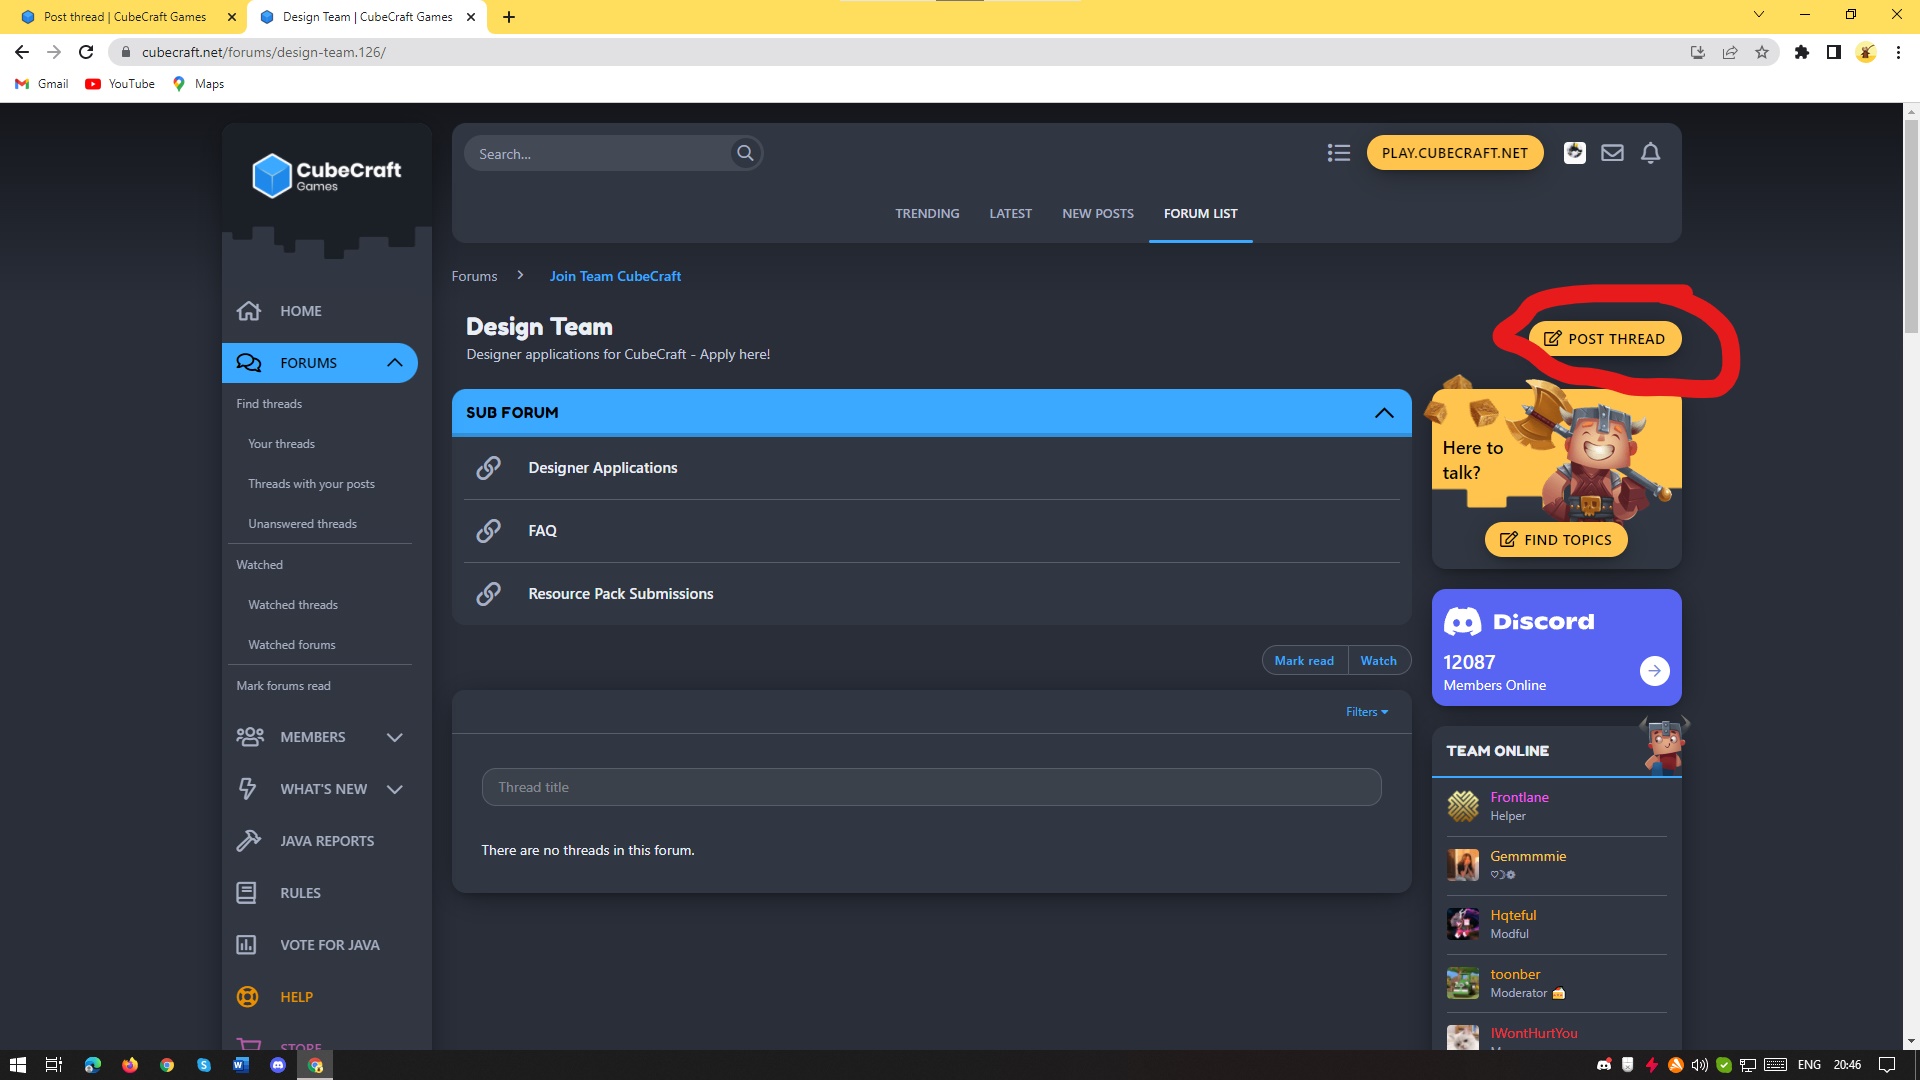This screenshot has height=1080, width=1920.
Task: Open the Forums breadcrumb link
Action: point(474,276)
